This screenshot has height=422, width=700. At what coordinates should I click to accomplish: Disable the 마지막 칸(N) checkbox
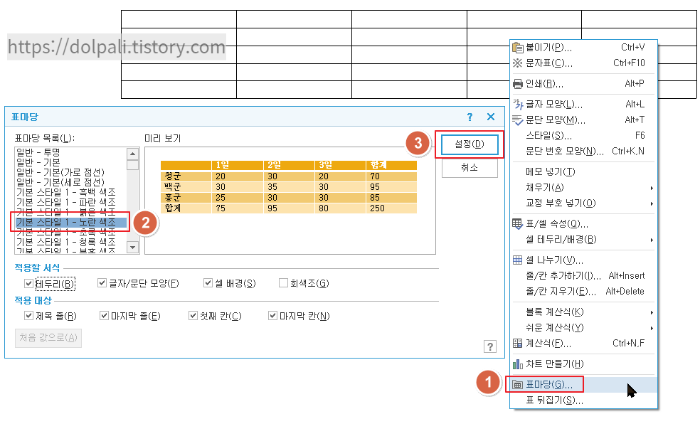coord(272,316)
